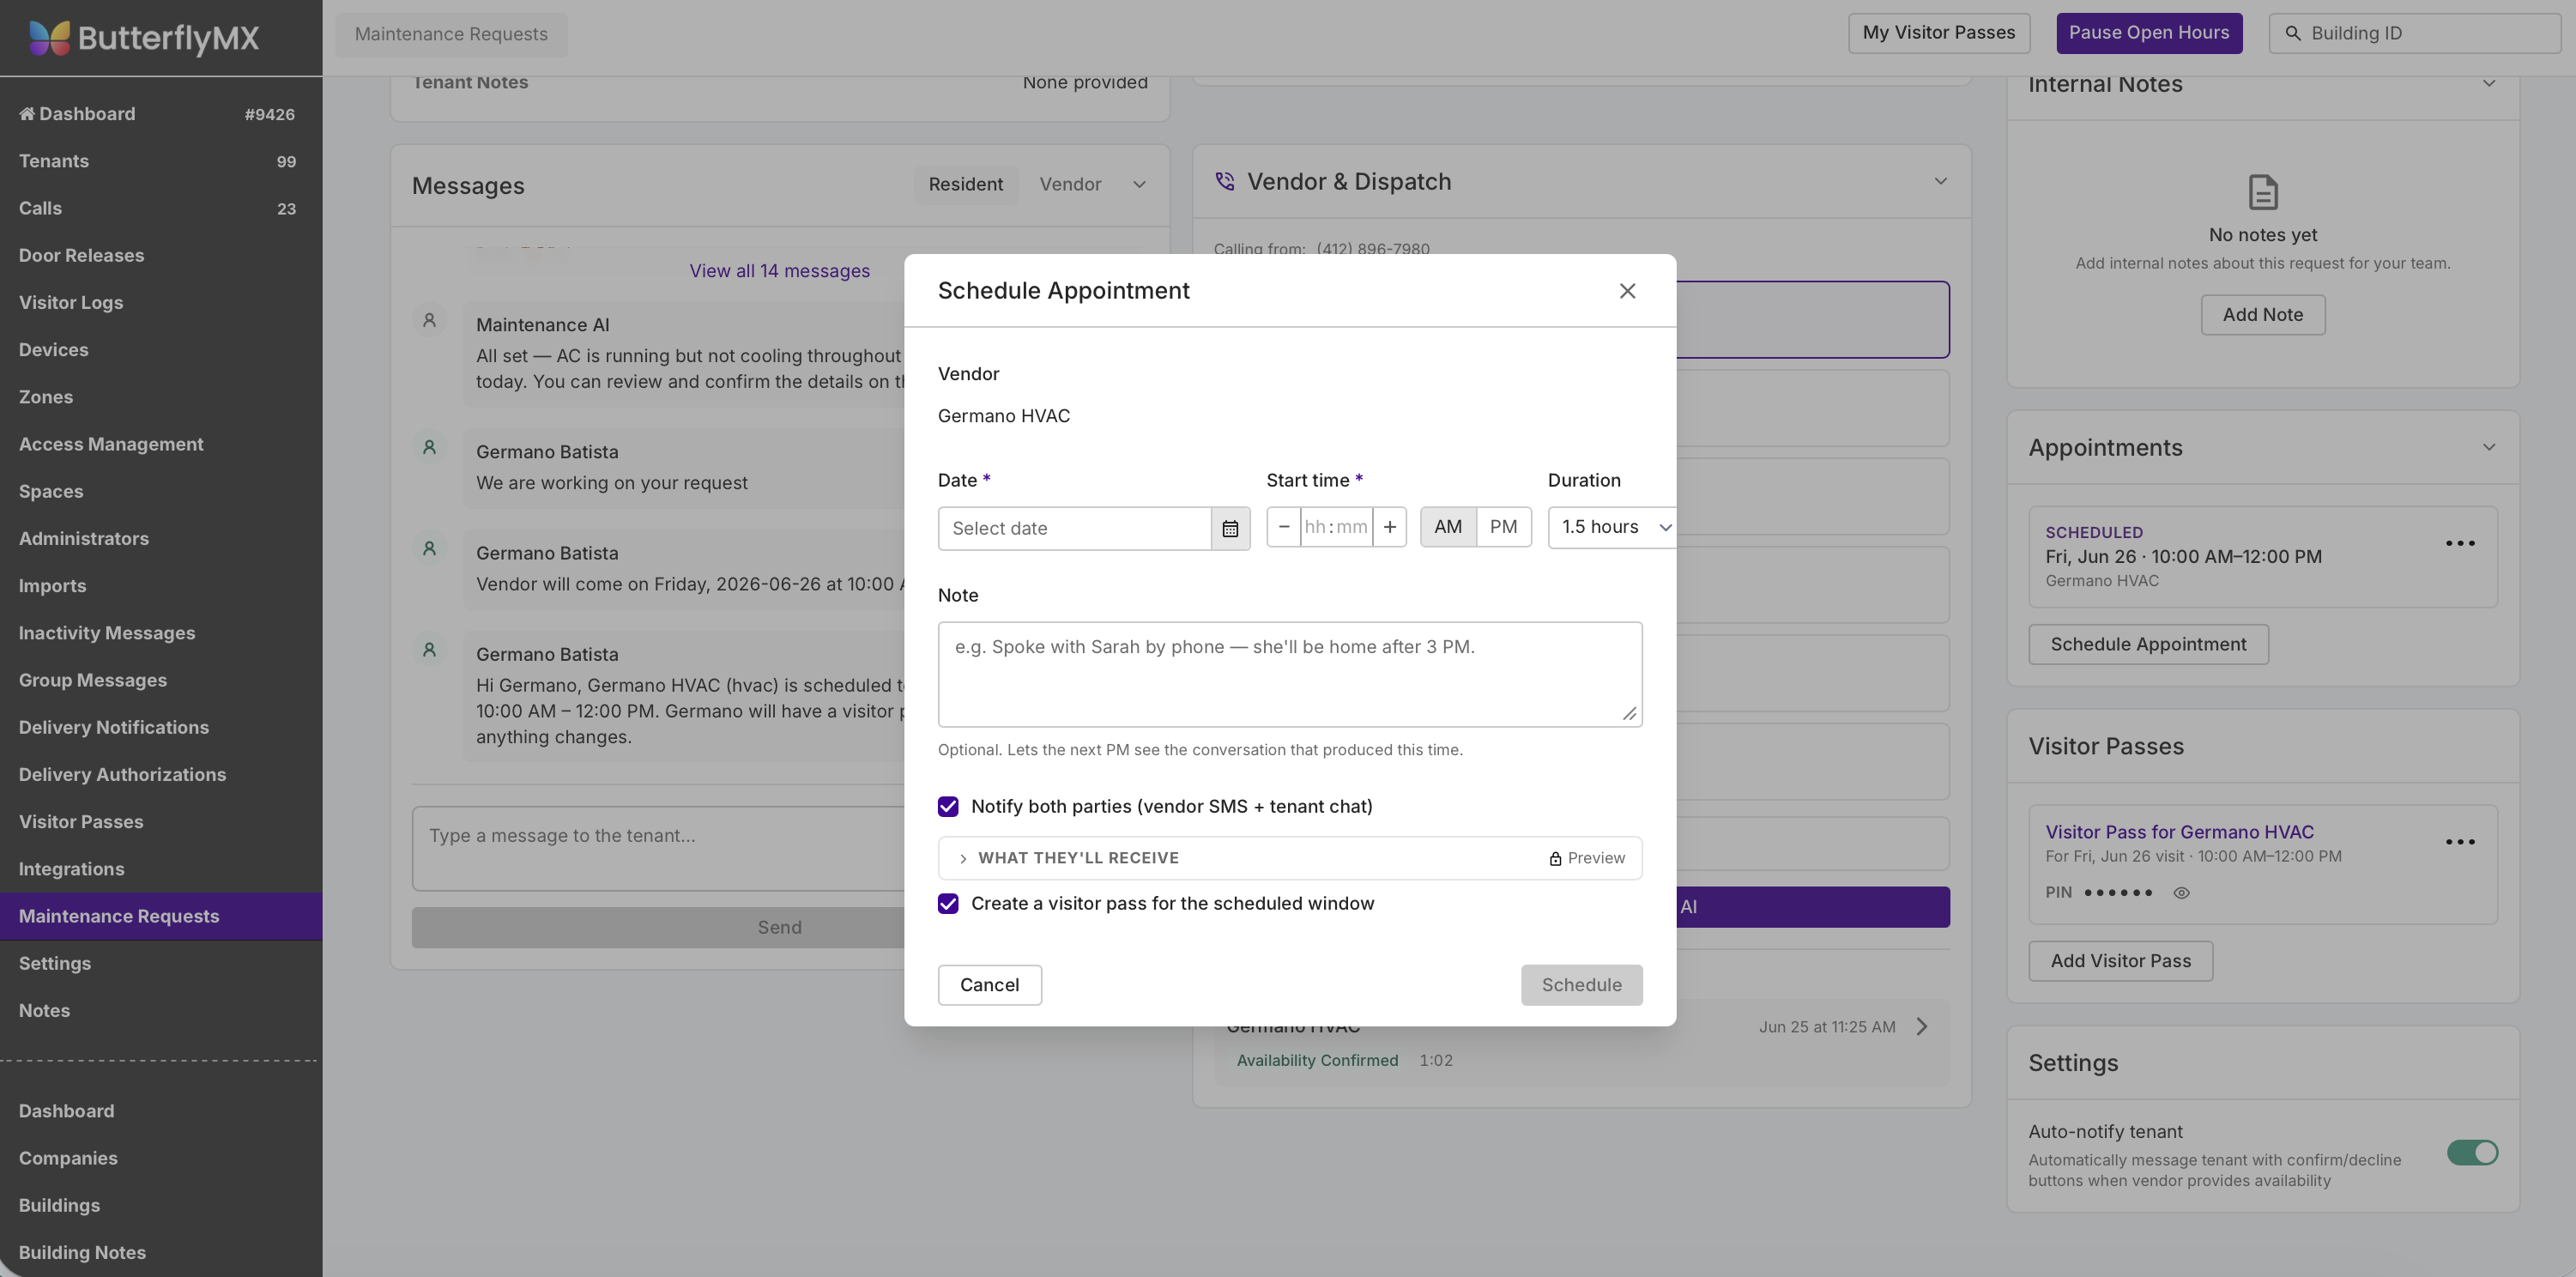Open Tenants in the sidebar
Screen dimensions: 2576x1277
pos(161,161)
